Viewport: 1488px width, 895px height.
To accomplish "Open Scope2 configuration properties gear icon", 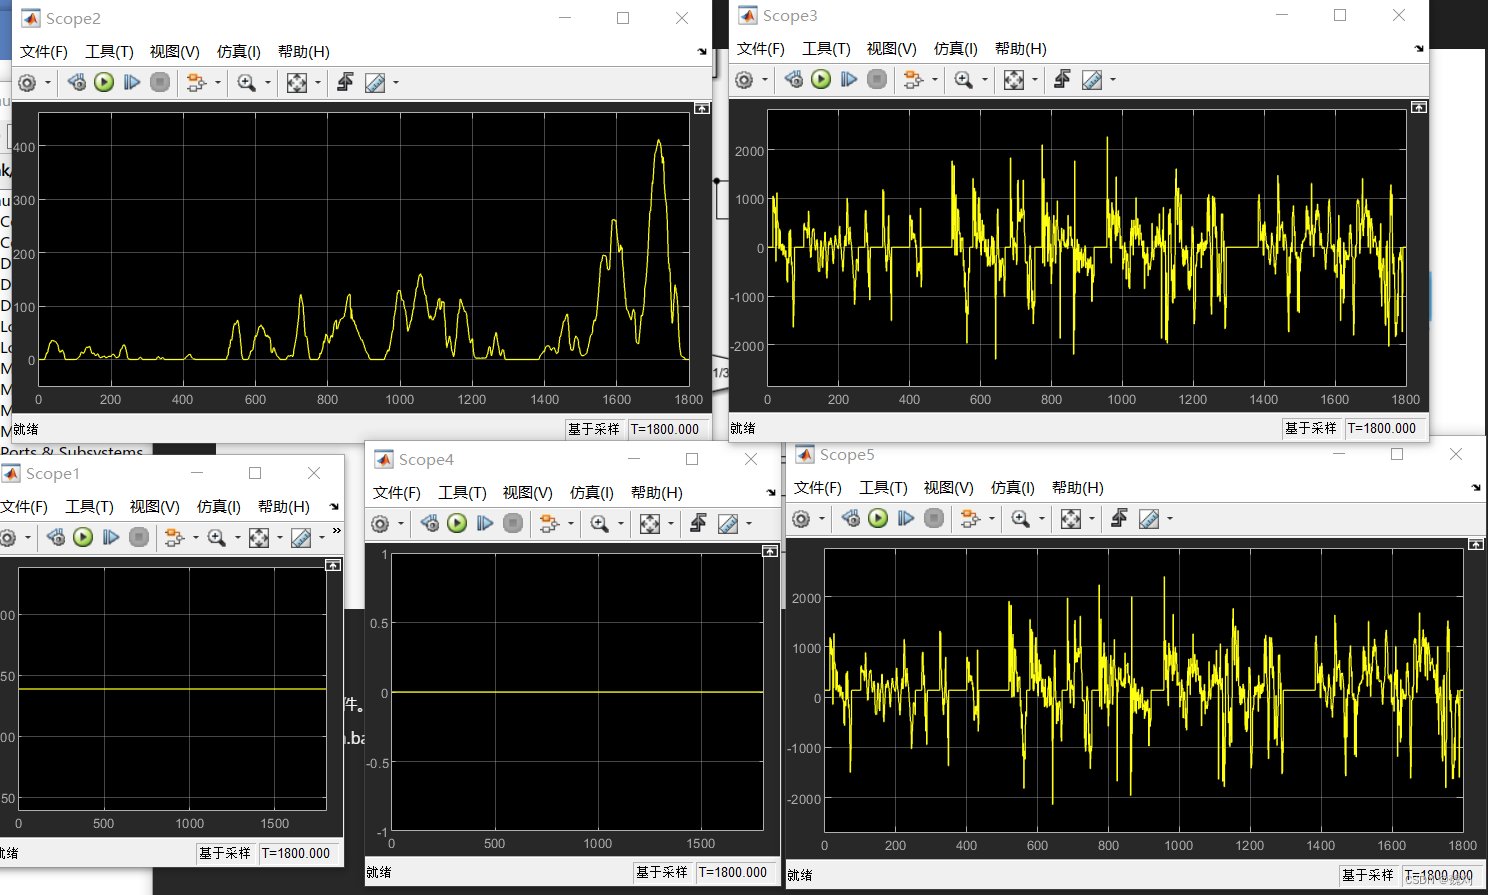I will click(x=27, y=83).
